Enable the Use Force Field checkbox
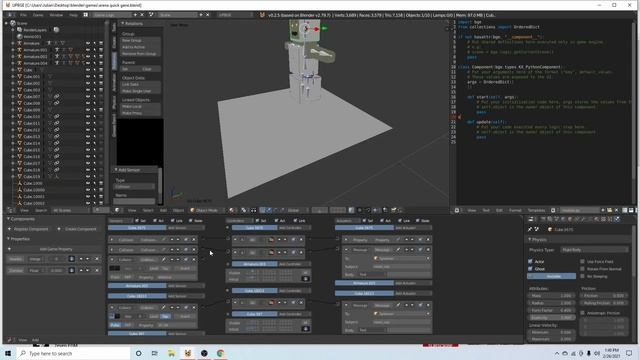 pyautogui.click(x=583, y=261)
